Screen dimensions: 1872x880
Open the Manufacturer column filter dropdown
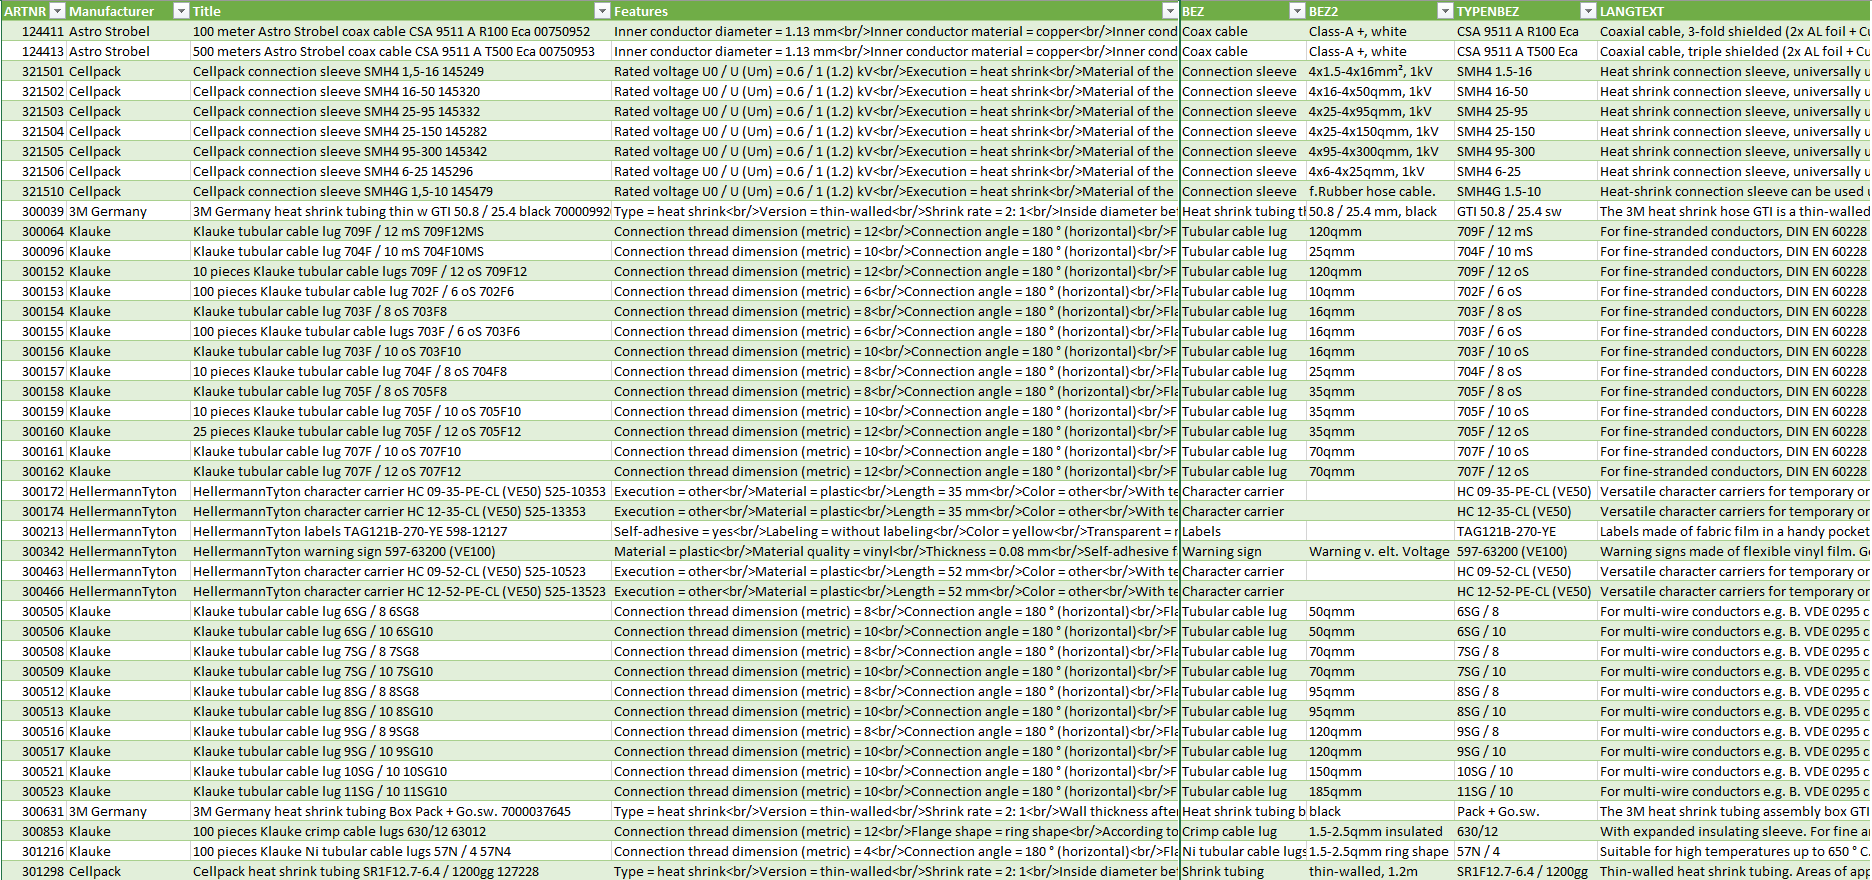point(181,11)
